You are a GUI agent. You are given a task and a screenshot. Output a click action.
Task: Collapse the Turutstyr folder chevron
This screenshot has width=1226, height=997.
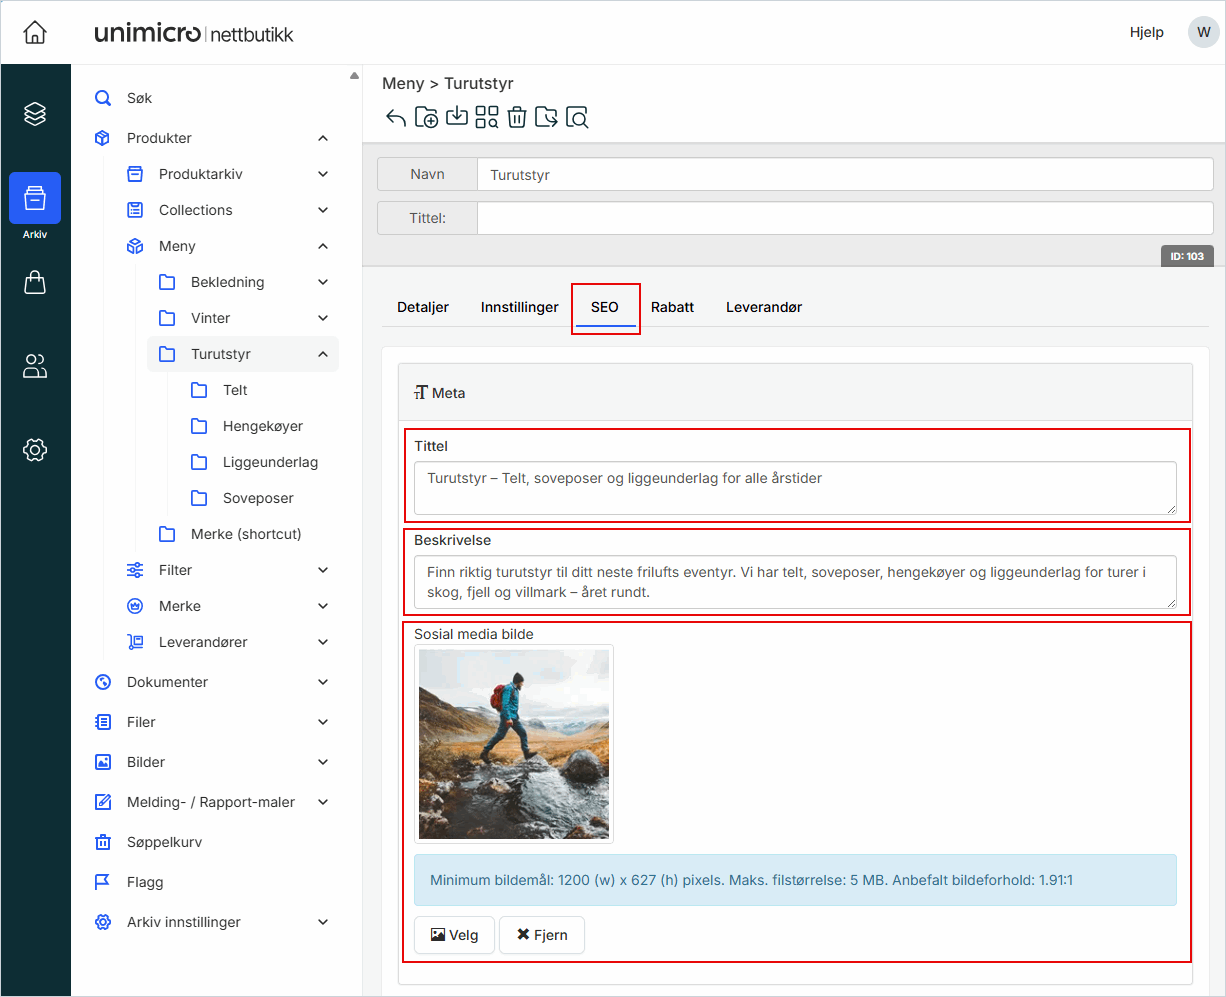coord(323,354)
